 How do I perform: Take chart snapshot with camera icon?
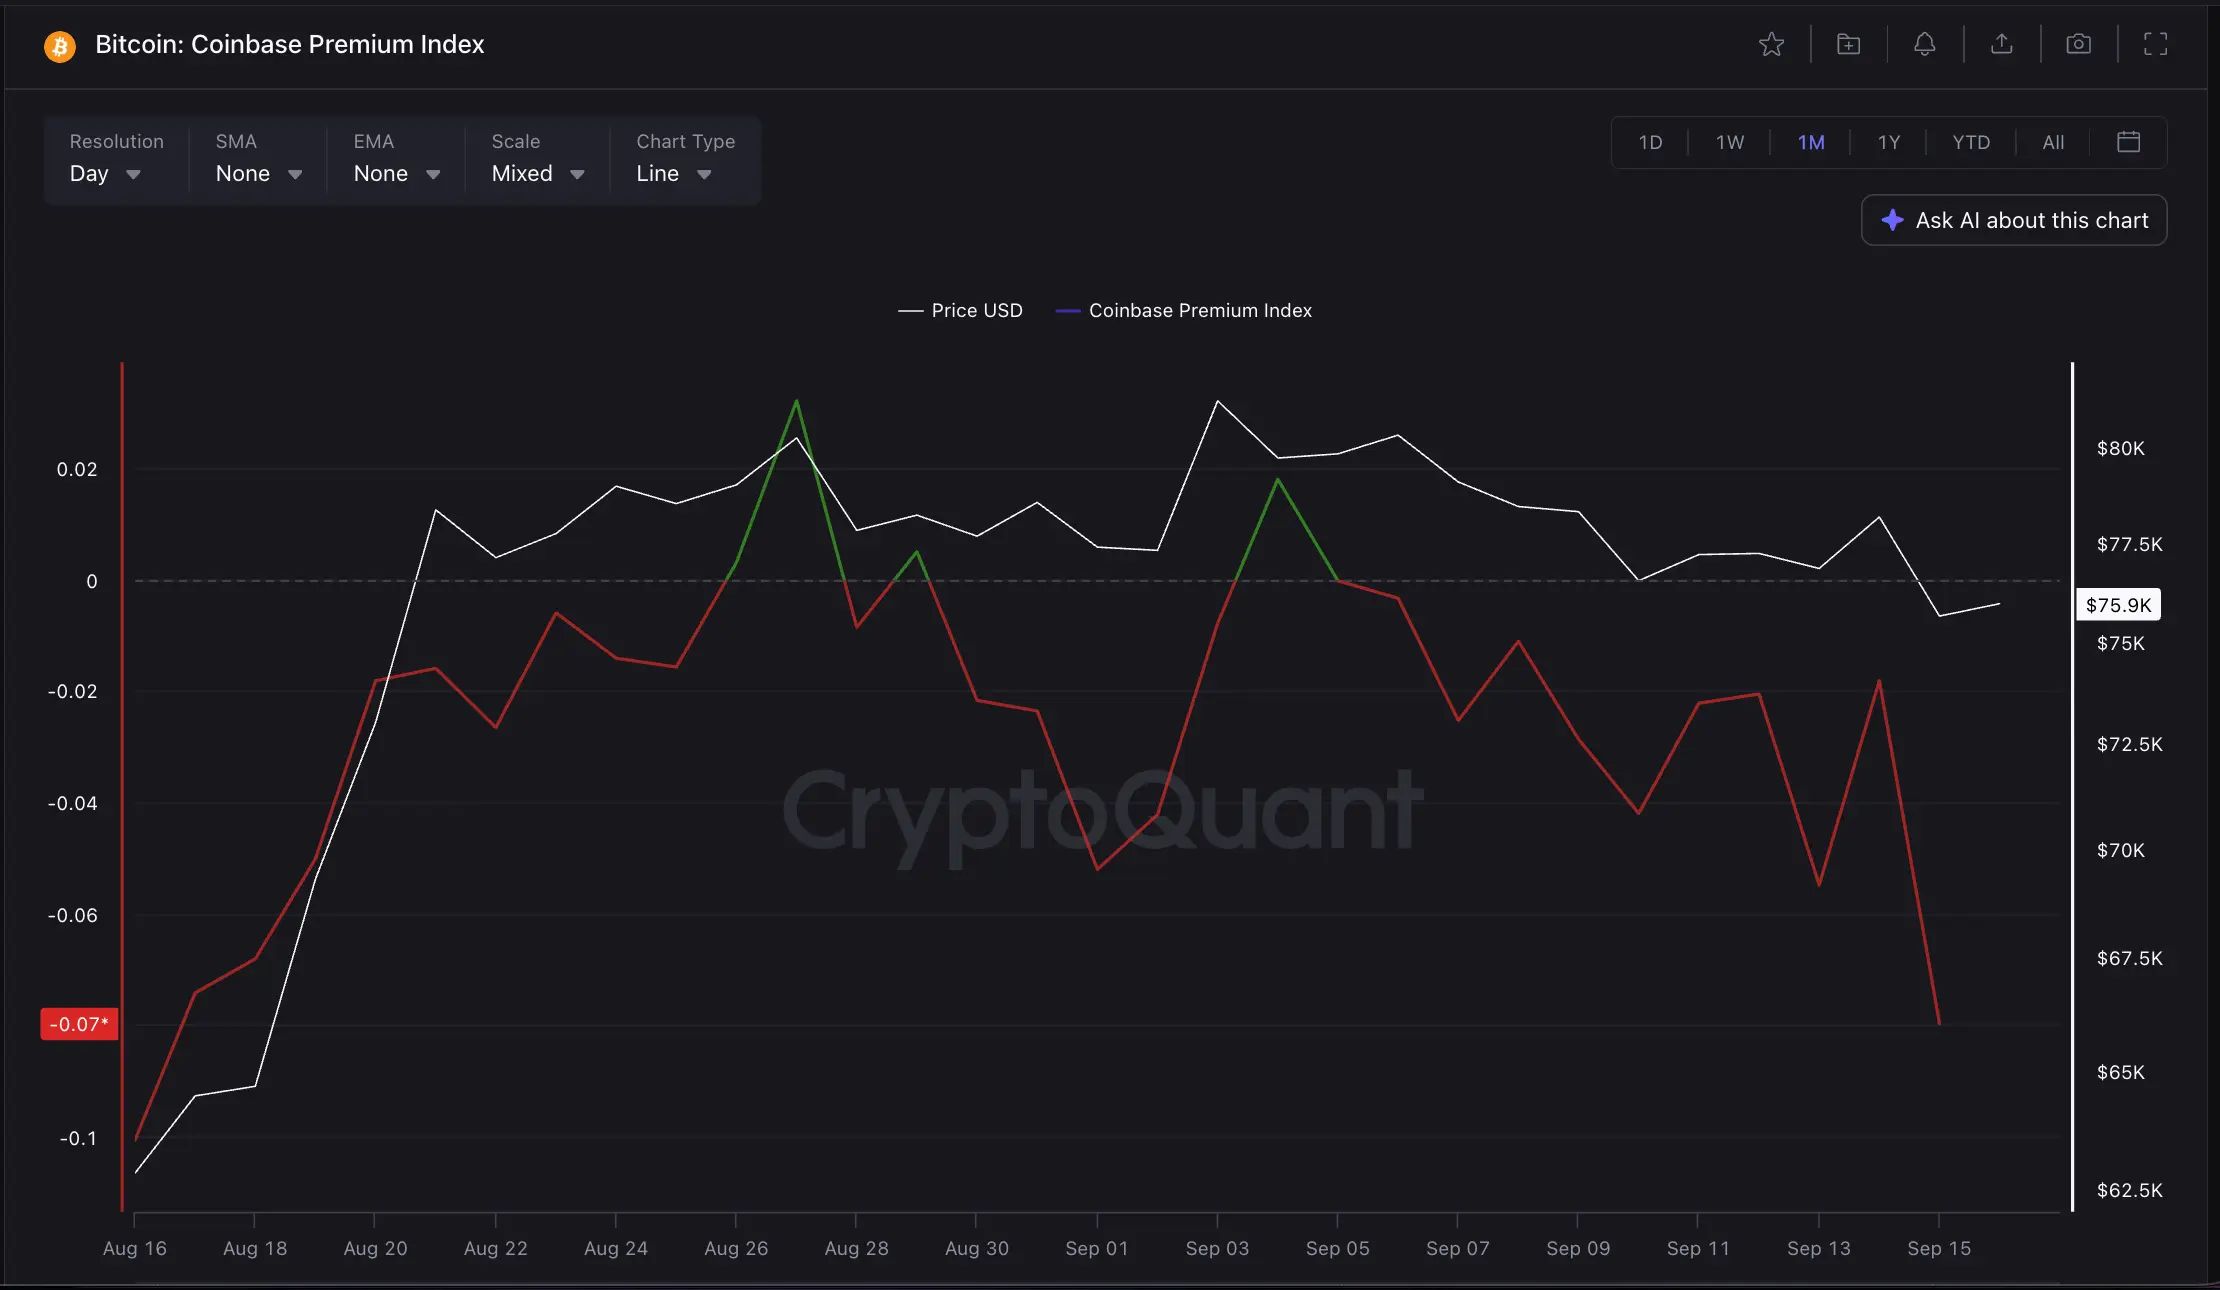pyautogui.click(x=2078, y=44)
